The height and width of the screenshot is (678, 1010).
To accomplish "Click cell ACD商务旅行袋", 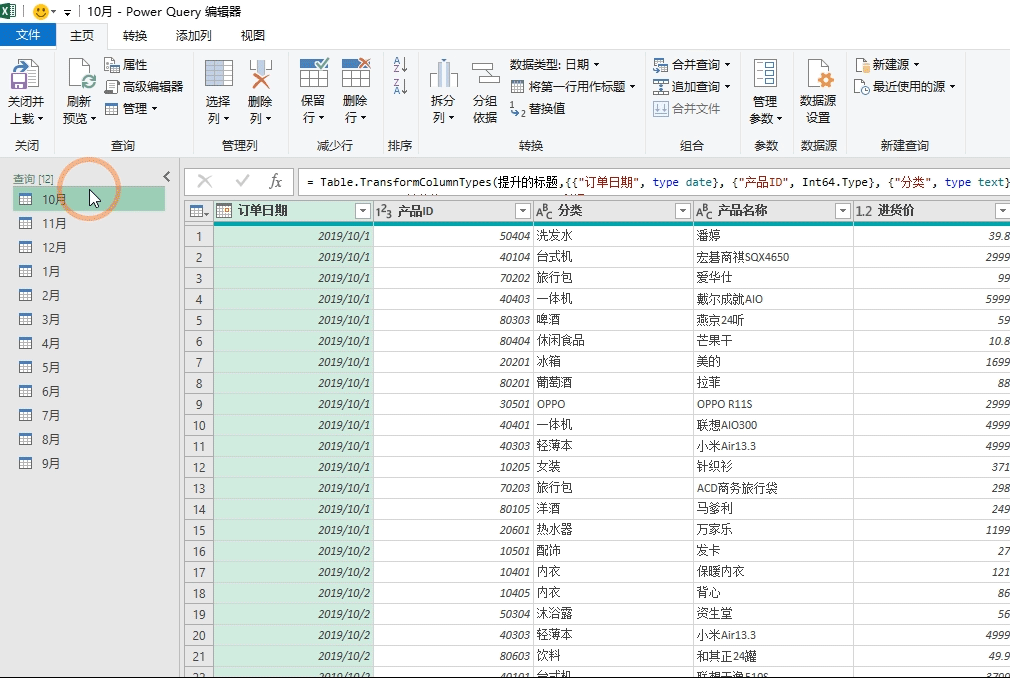I will [773, 487].
